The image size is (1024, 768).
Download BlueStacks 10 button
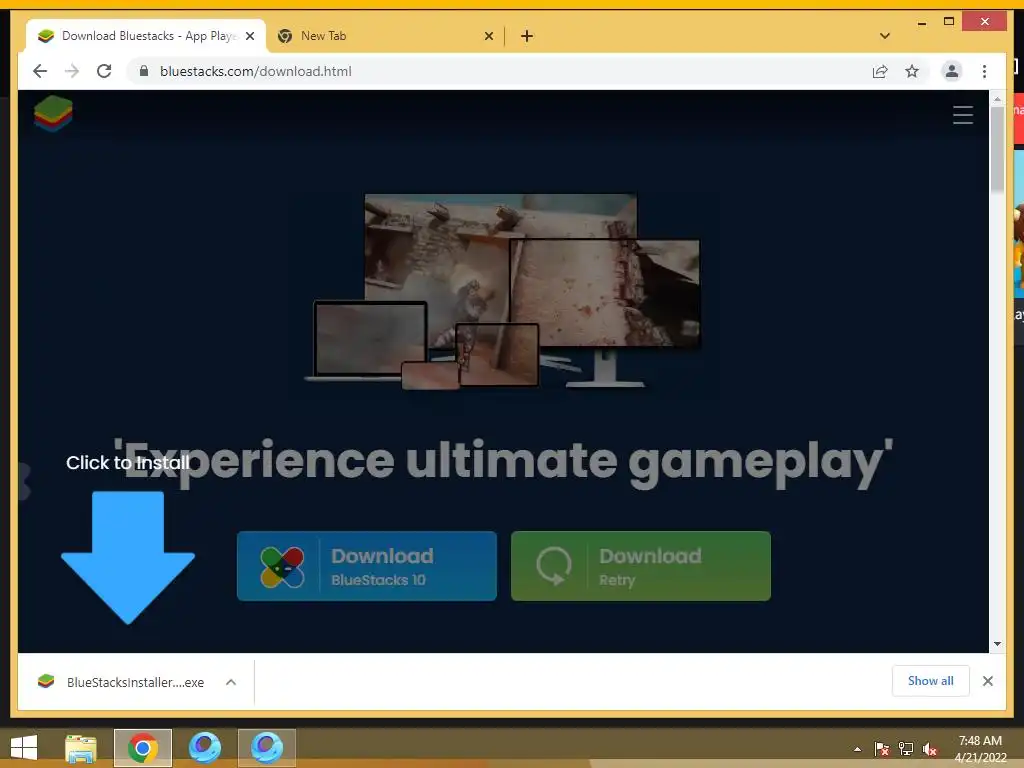[x=366, y=566]
